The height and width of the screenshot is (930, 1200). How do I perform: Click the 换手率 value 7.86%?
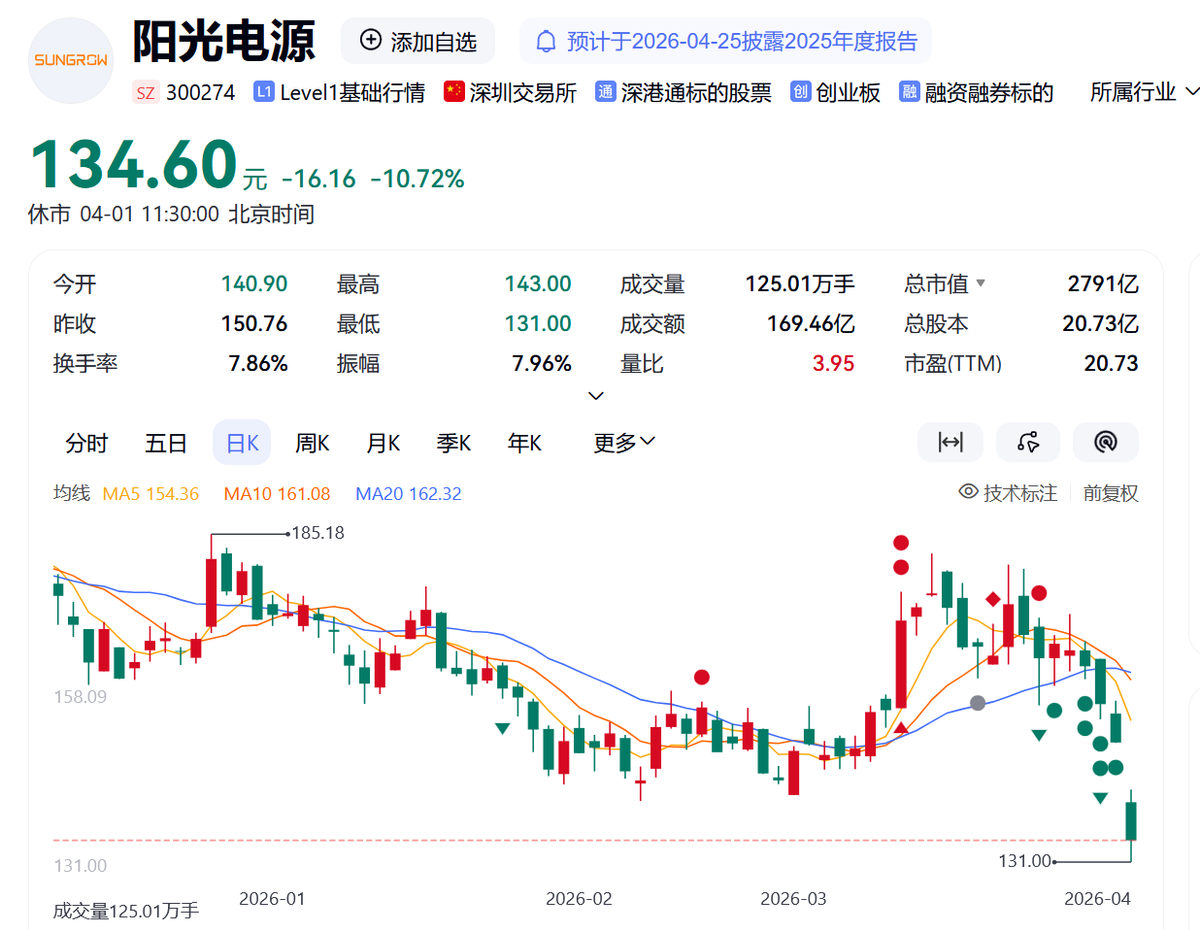[258, 364]
